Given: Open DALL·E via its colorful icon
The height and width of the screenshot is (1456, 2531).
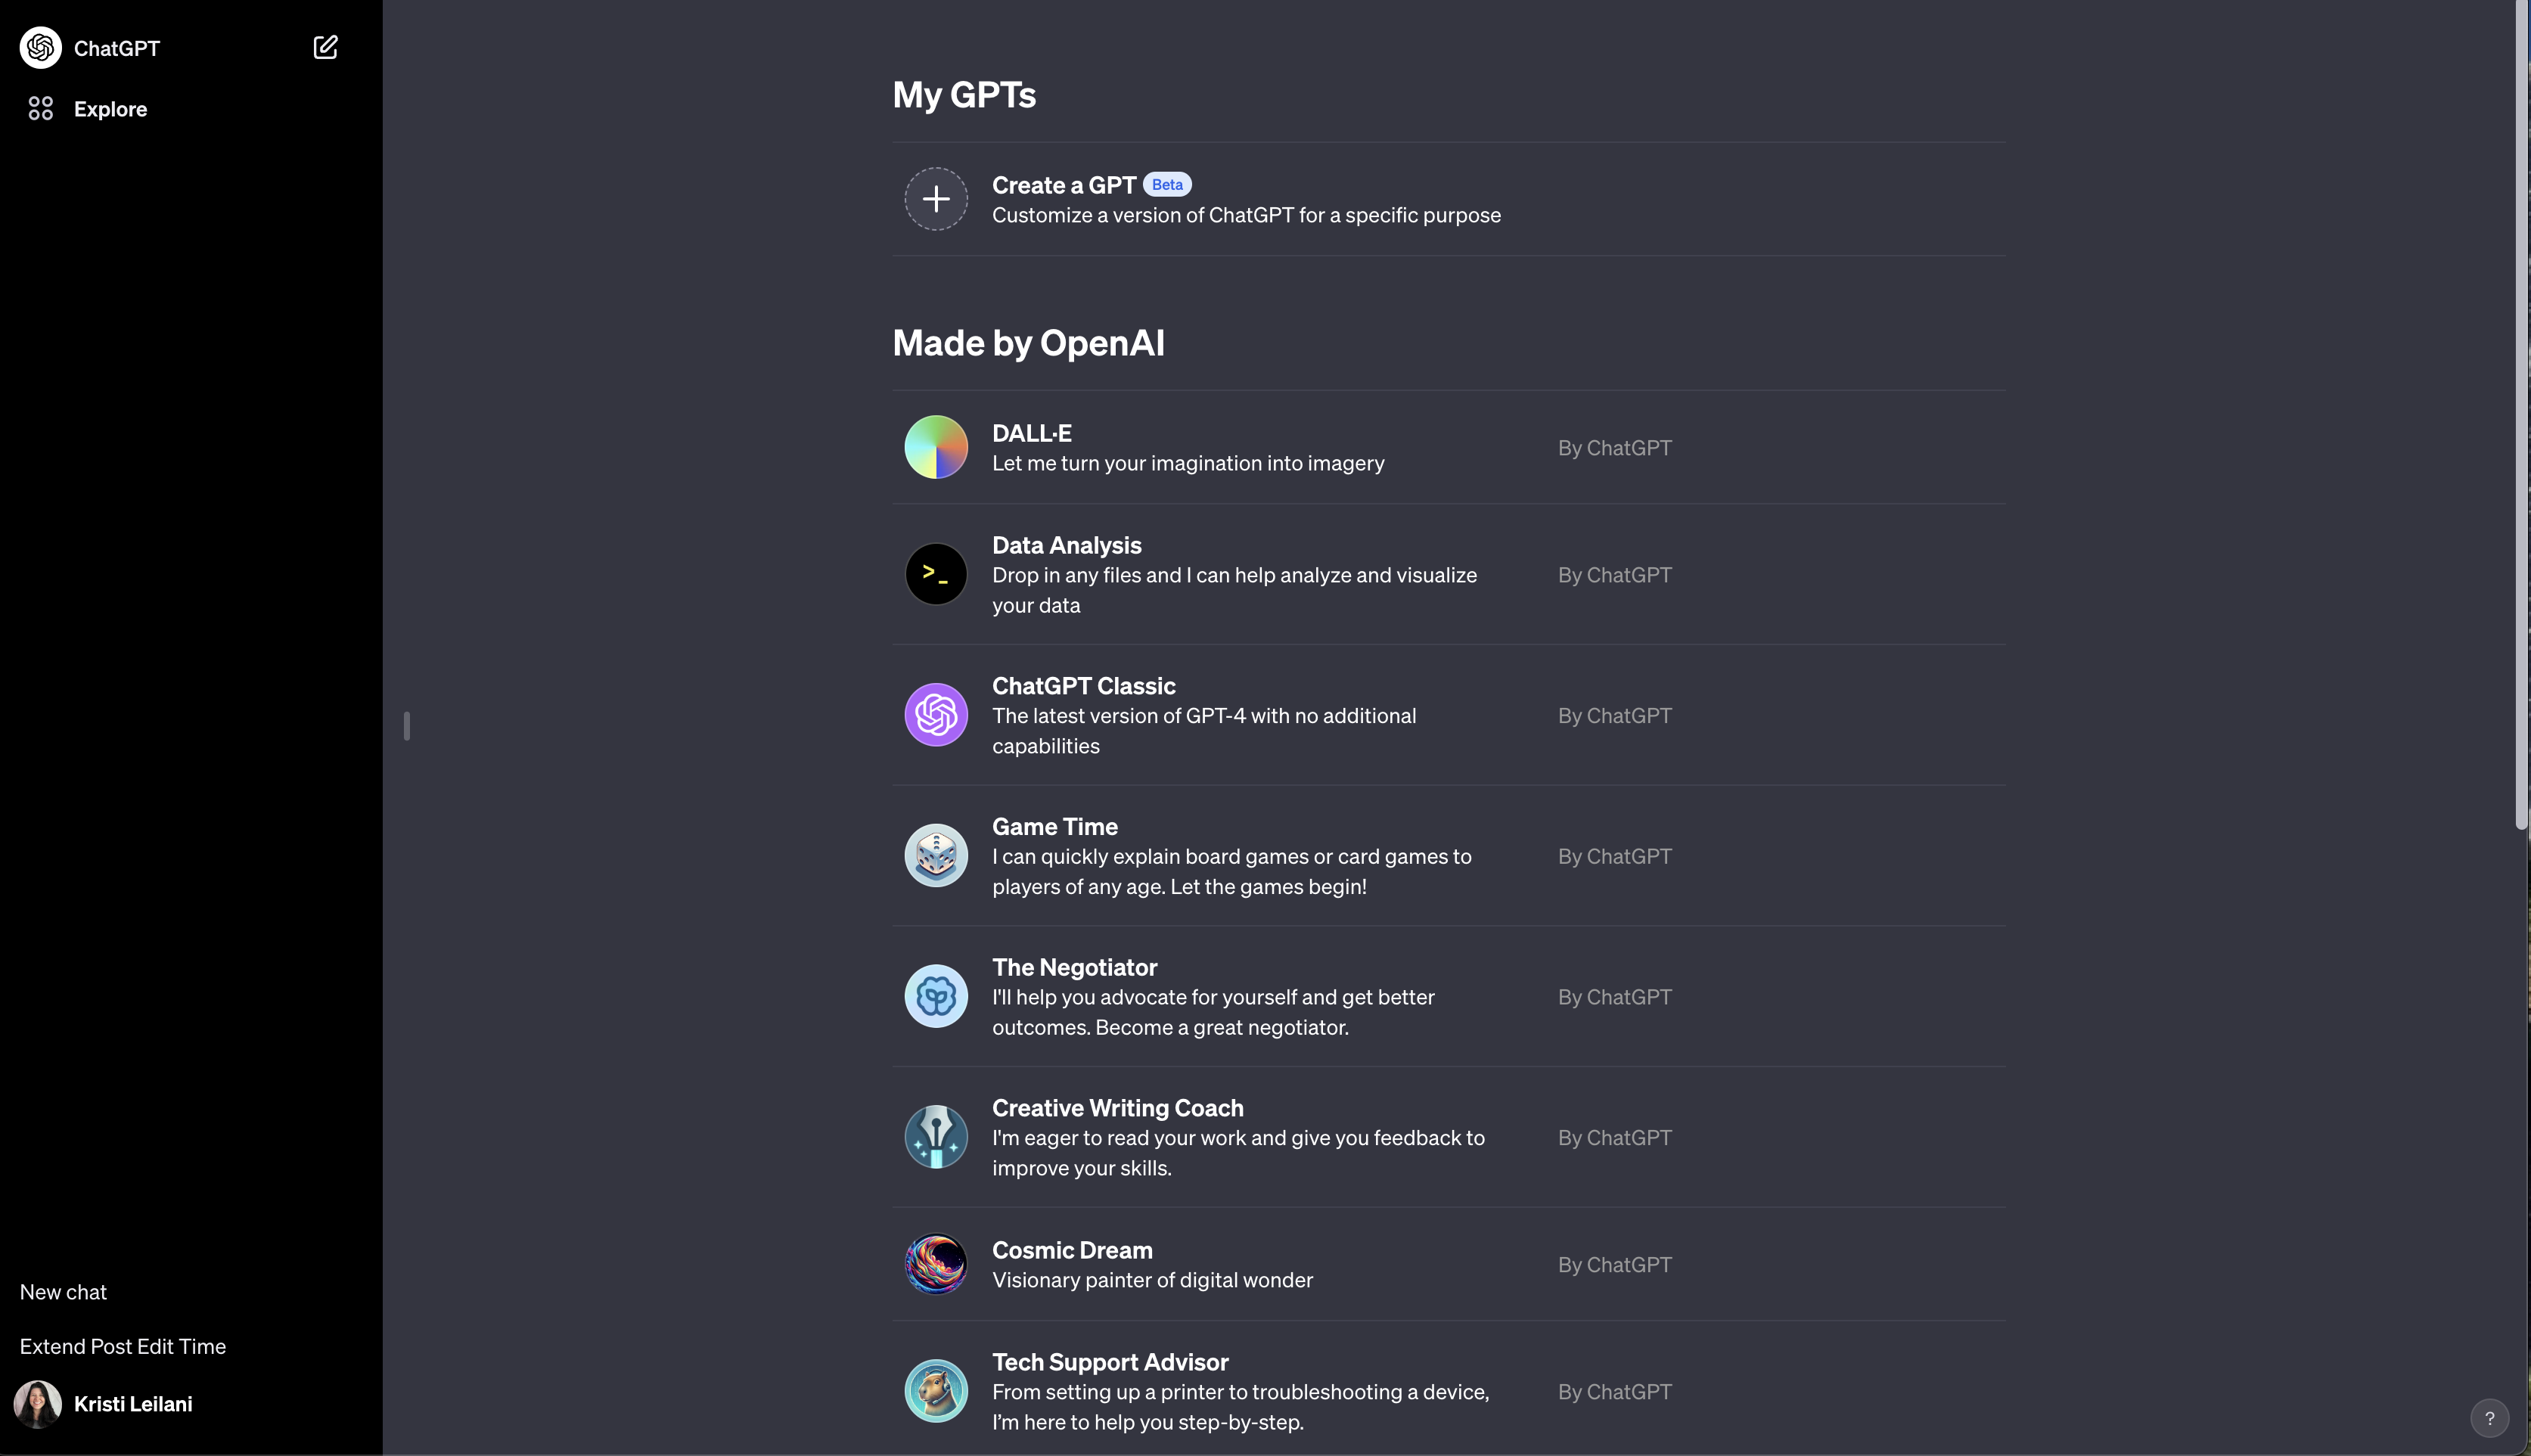Looking at the screenshot, I should [x=936, y=447].
